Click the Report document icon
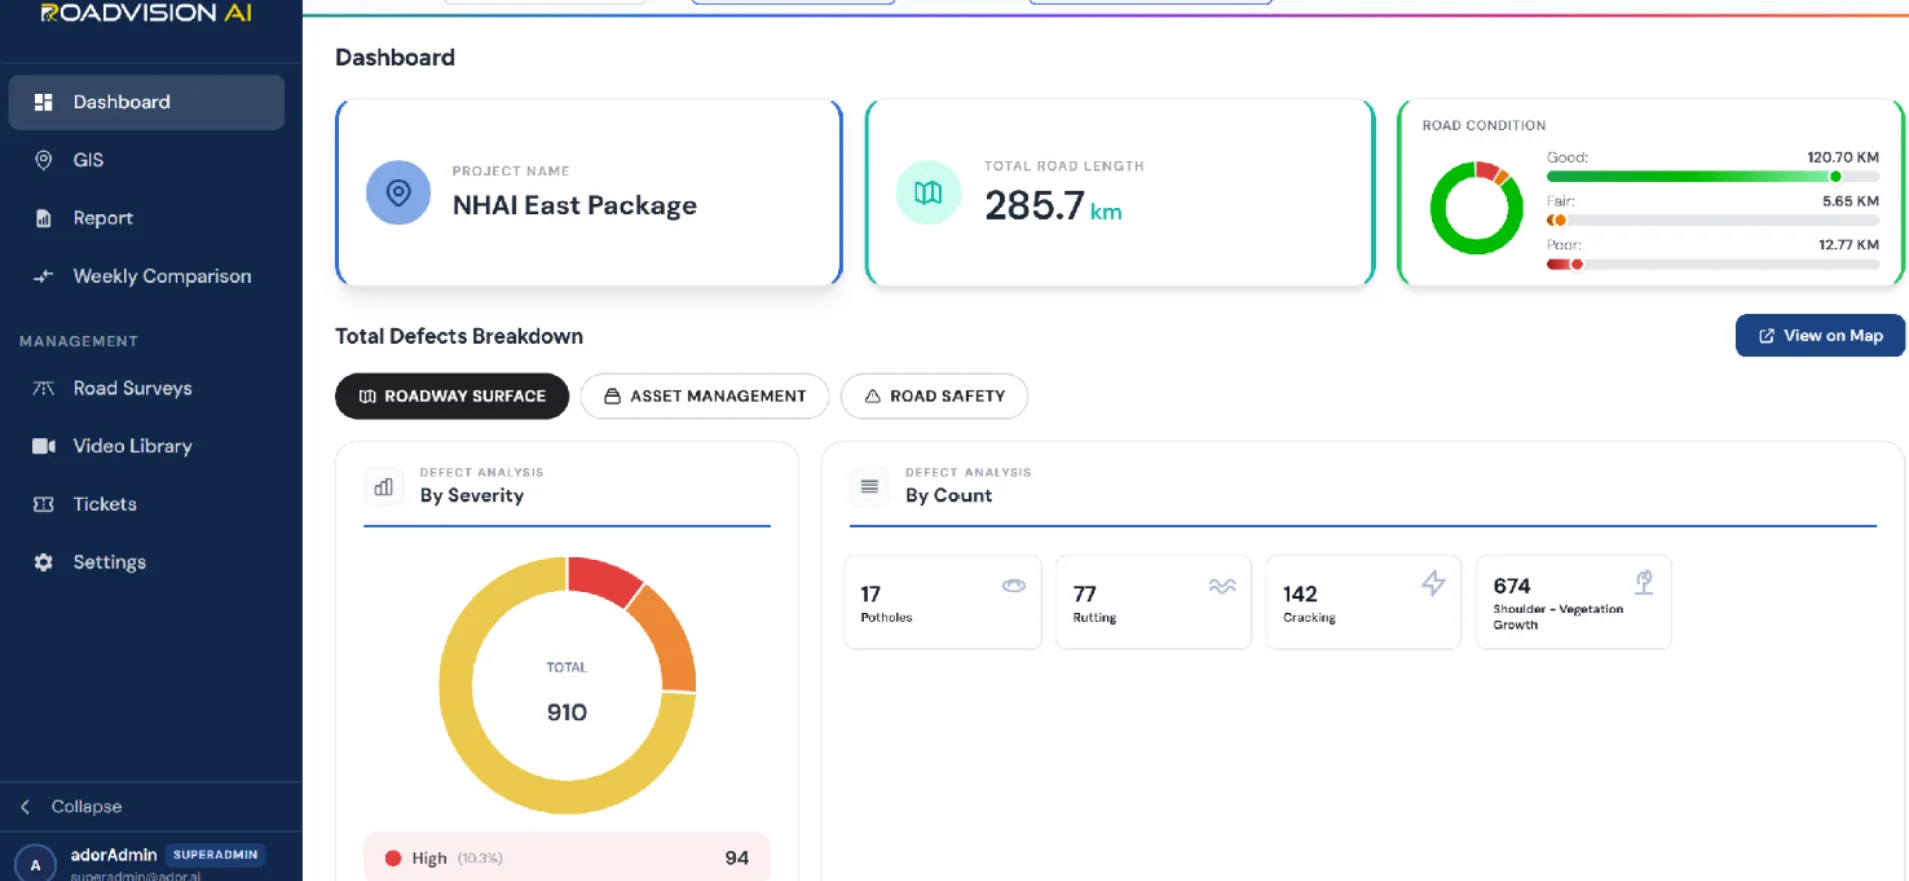This screenshot has height=881, width=1909. click(43, 218)
